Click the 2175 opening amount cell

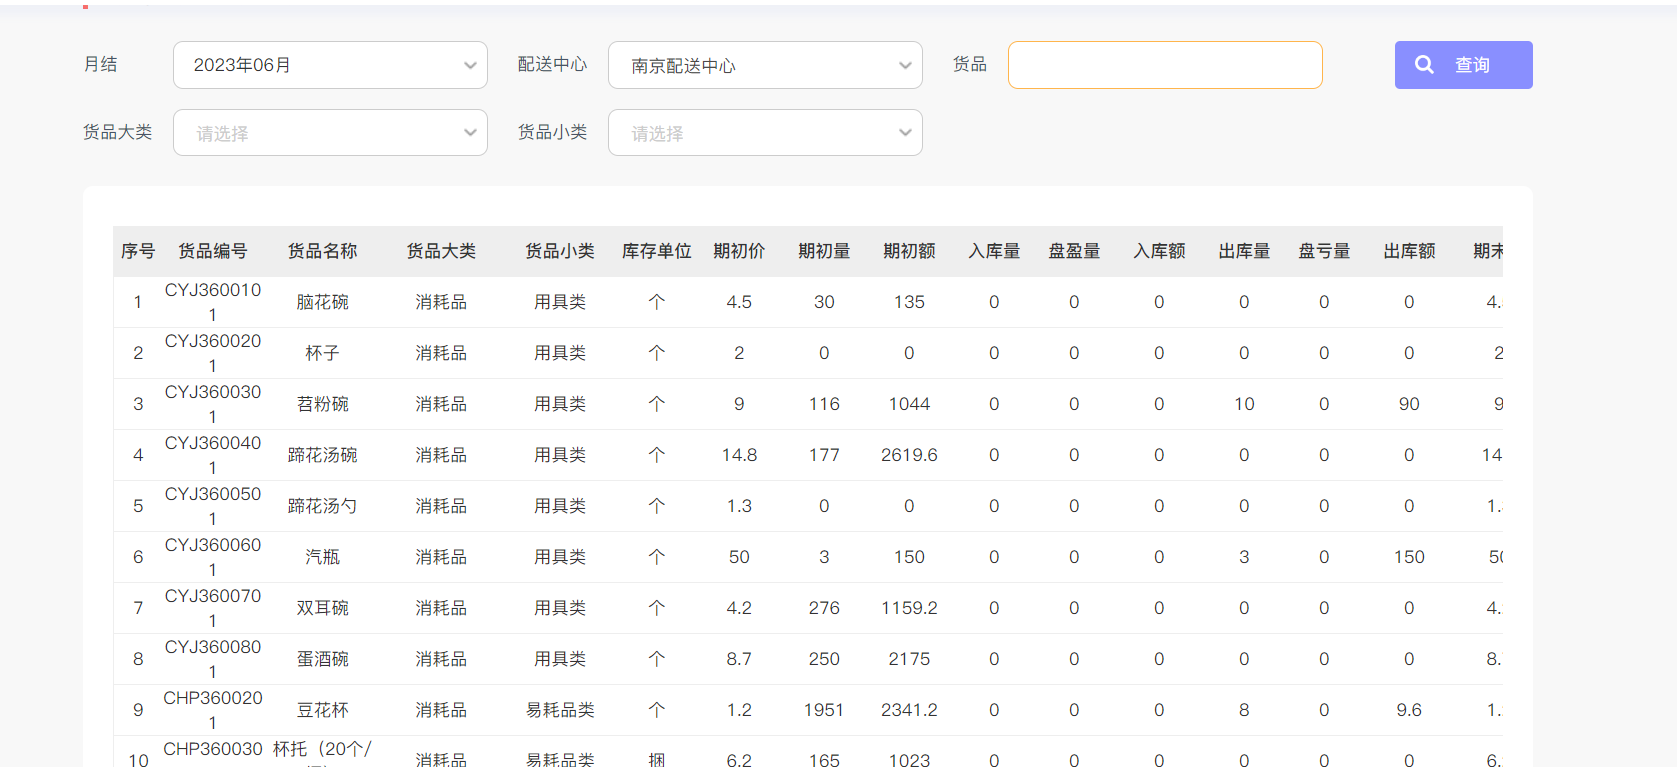click(909, 659)
